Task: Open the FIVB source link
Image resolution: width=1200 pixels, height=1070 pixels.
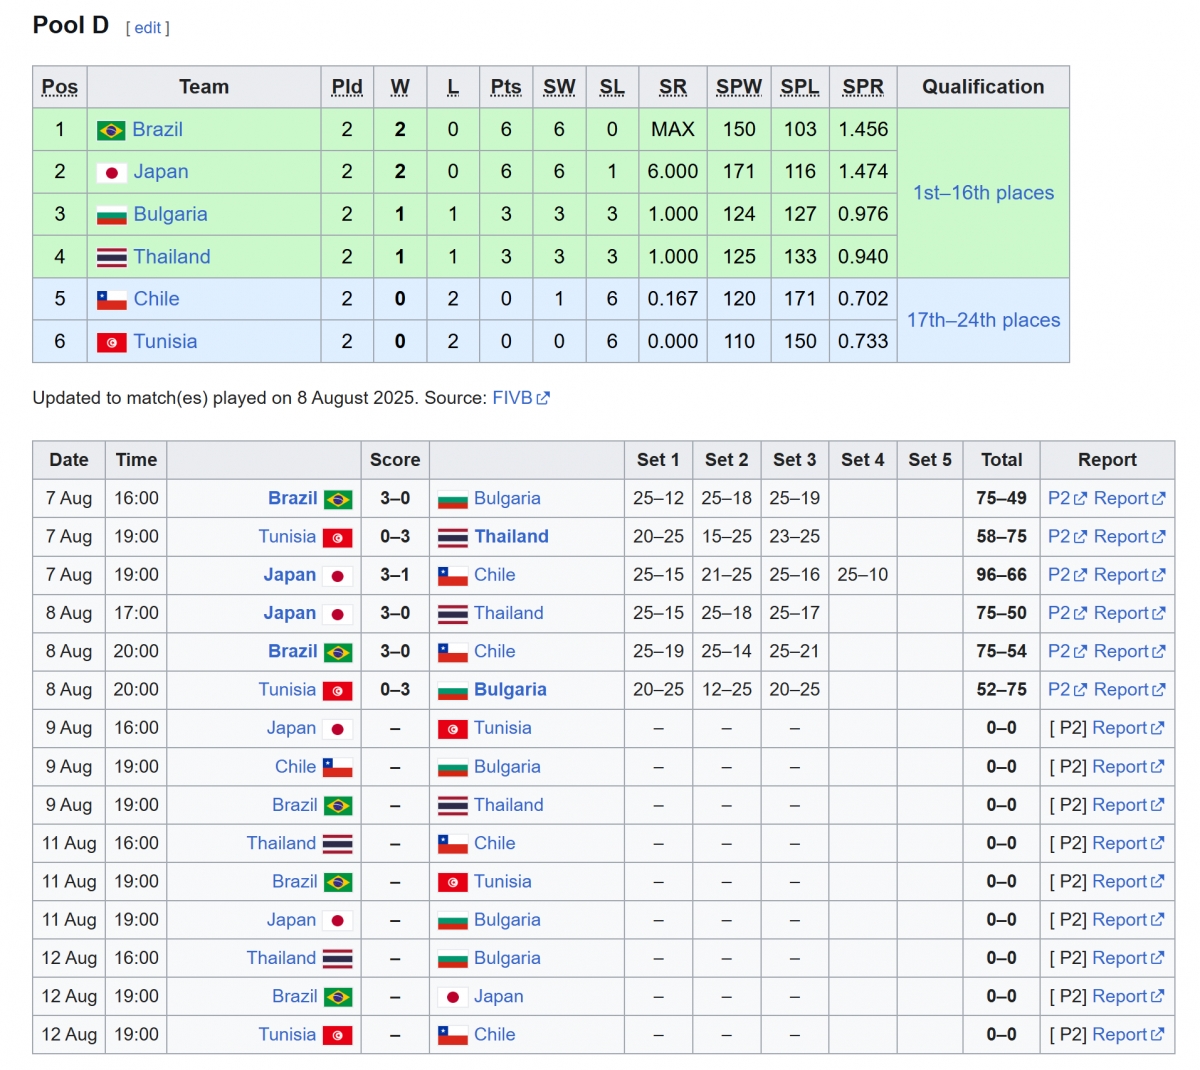Action: coord(512,398)
